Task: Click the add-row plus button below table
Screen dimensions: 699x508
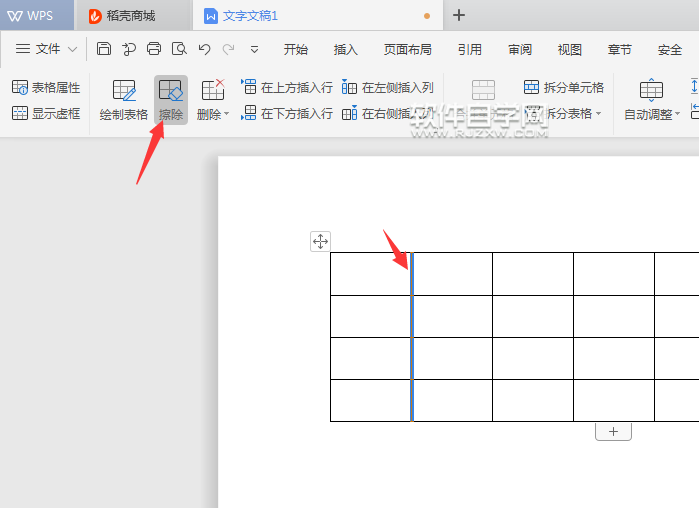Action: coord(613,432)
